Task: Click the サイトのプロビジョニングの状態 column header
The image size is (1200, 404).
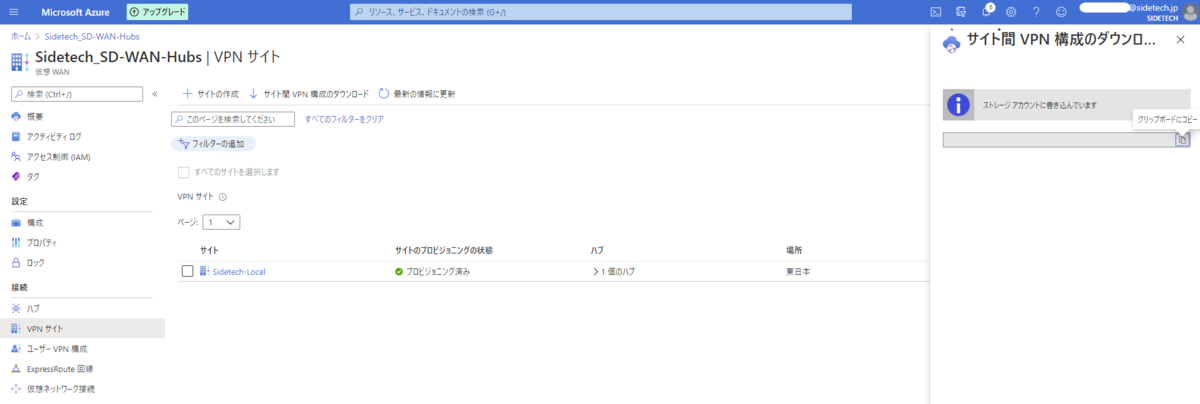Action: click(444, 249)
